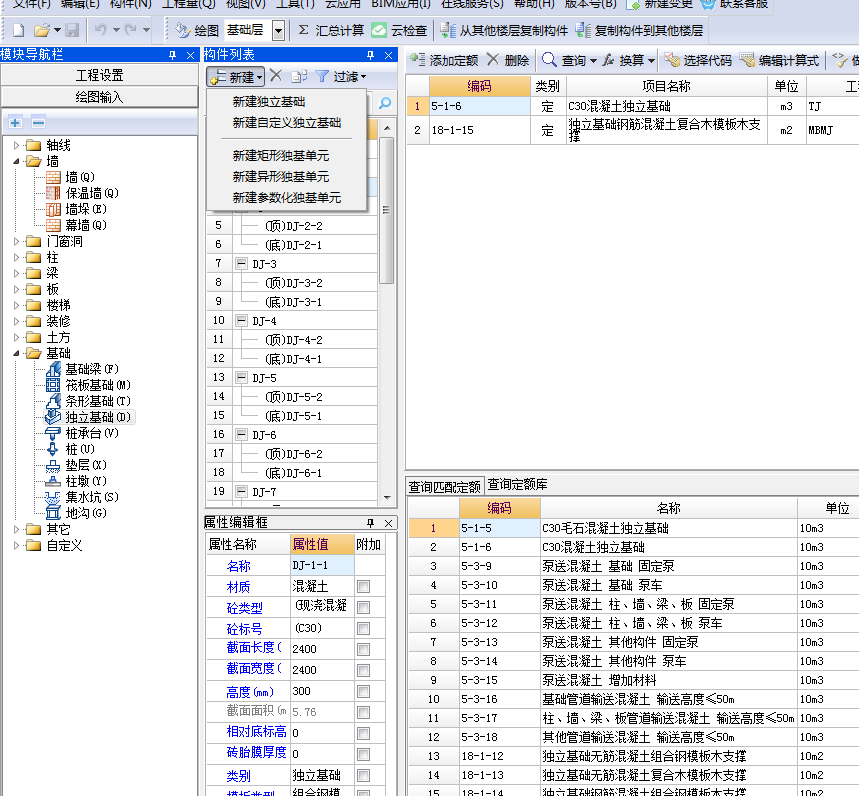The width and height of the screenshot is (859, 796).
Task: Click component list vertical scrollbar thumb
Action: click(387, 210)
